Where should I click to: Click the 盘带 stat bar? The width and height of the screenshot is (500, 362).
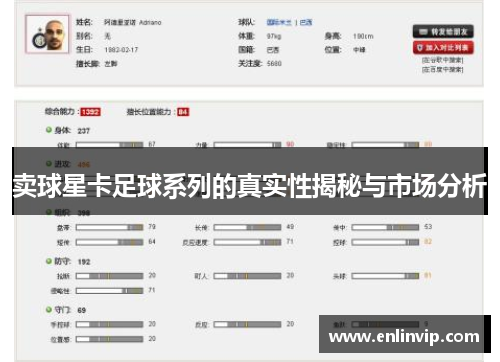pyautogui.click(x=109, y=227)
